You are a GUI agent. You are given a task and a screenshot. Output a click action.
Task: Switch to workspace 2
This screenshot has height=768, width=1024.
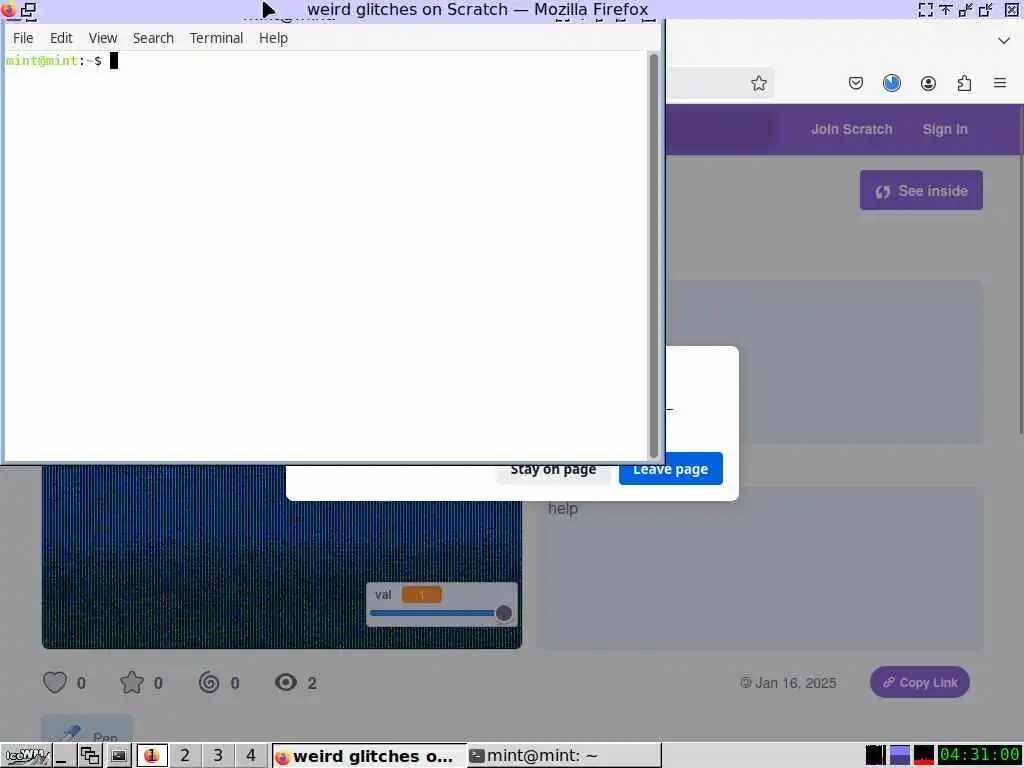coord(185,756)
